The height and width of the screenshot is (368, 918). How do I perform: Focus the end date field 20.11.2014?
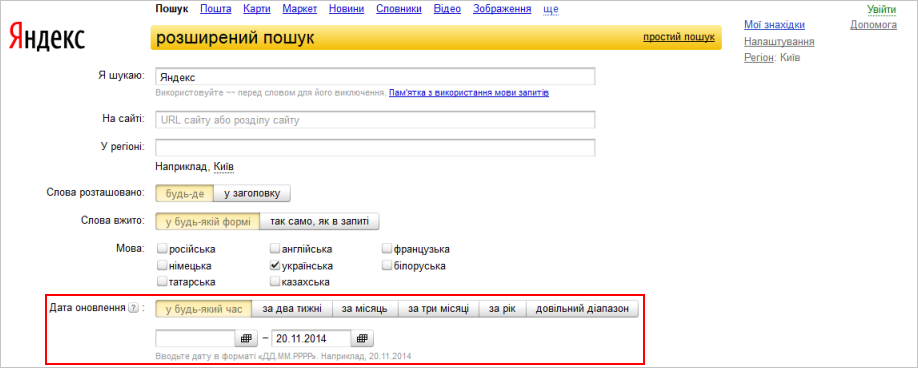coord(311,338)
